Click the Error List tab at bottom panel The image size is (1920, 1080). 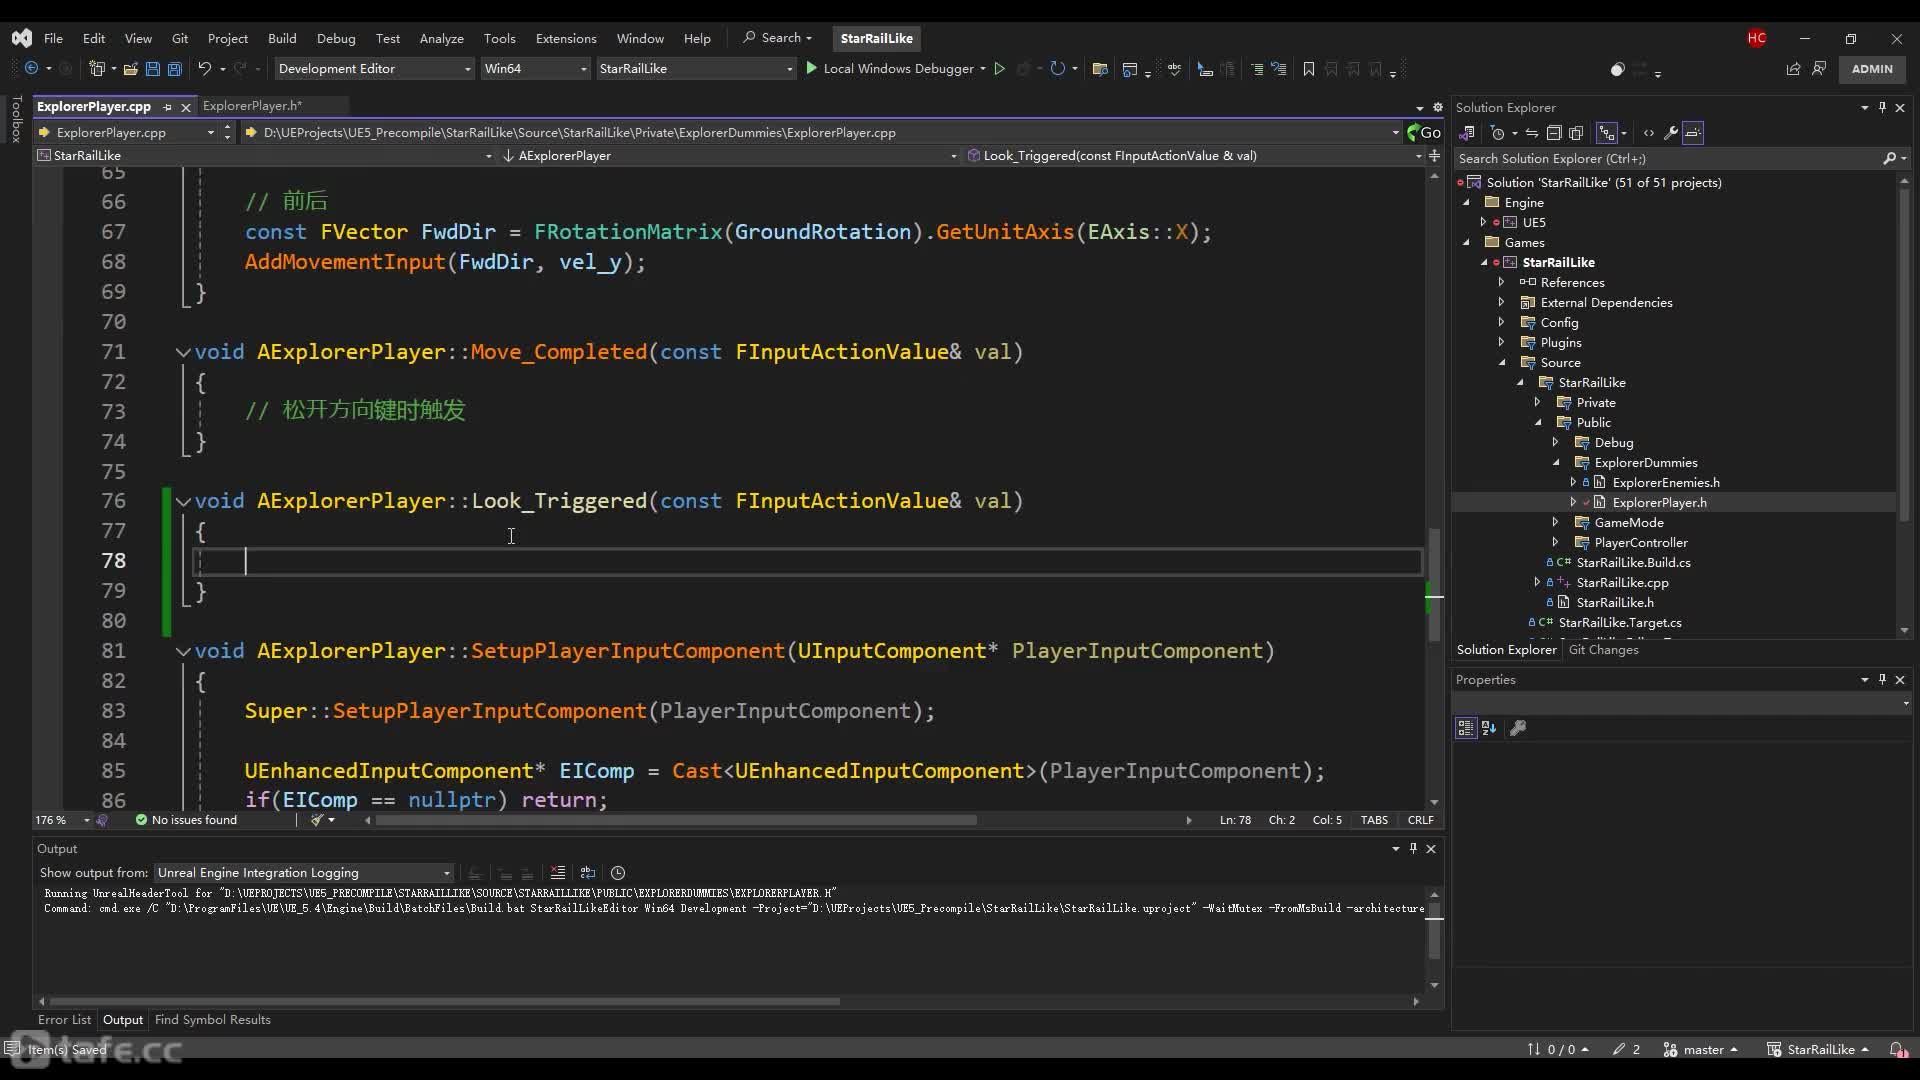point(65,1019)
